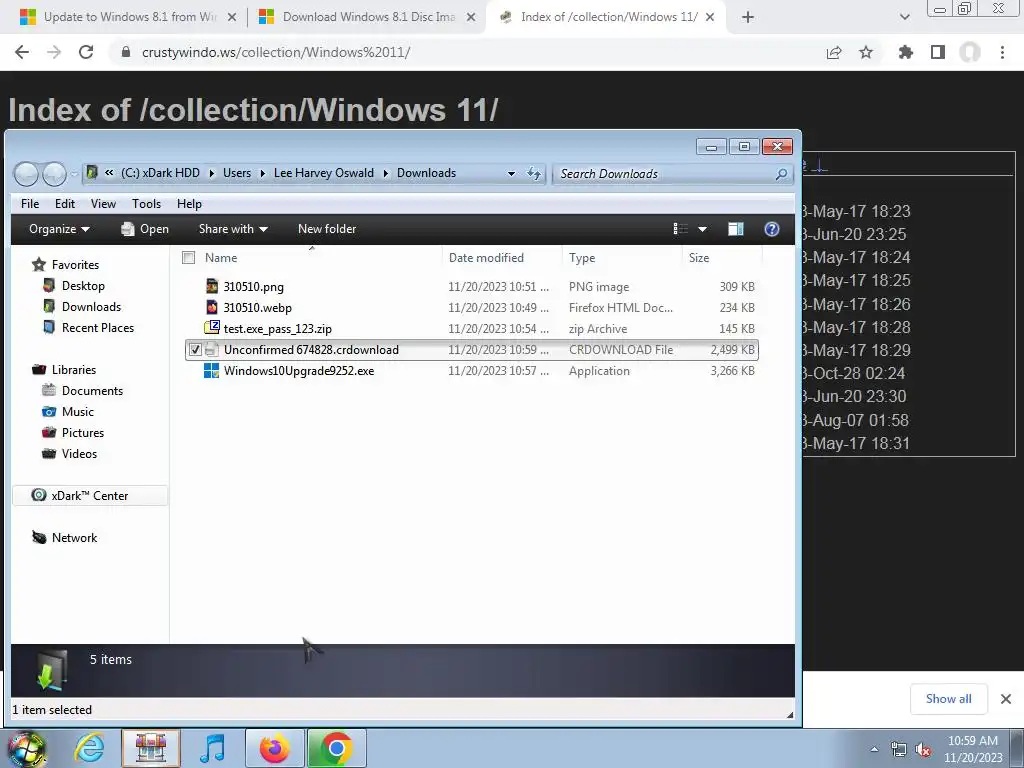1024x768 pixels.
Task: Close the Chrome downloads bar
Action: [1006, 699]
